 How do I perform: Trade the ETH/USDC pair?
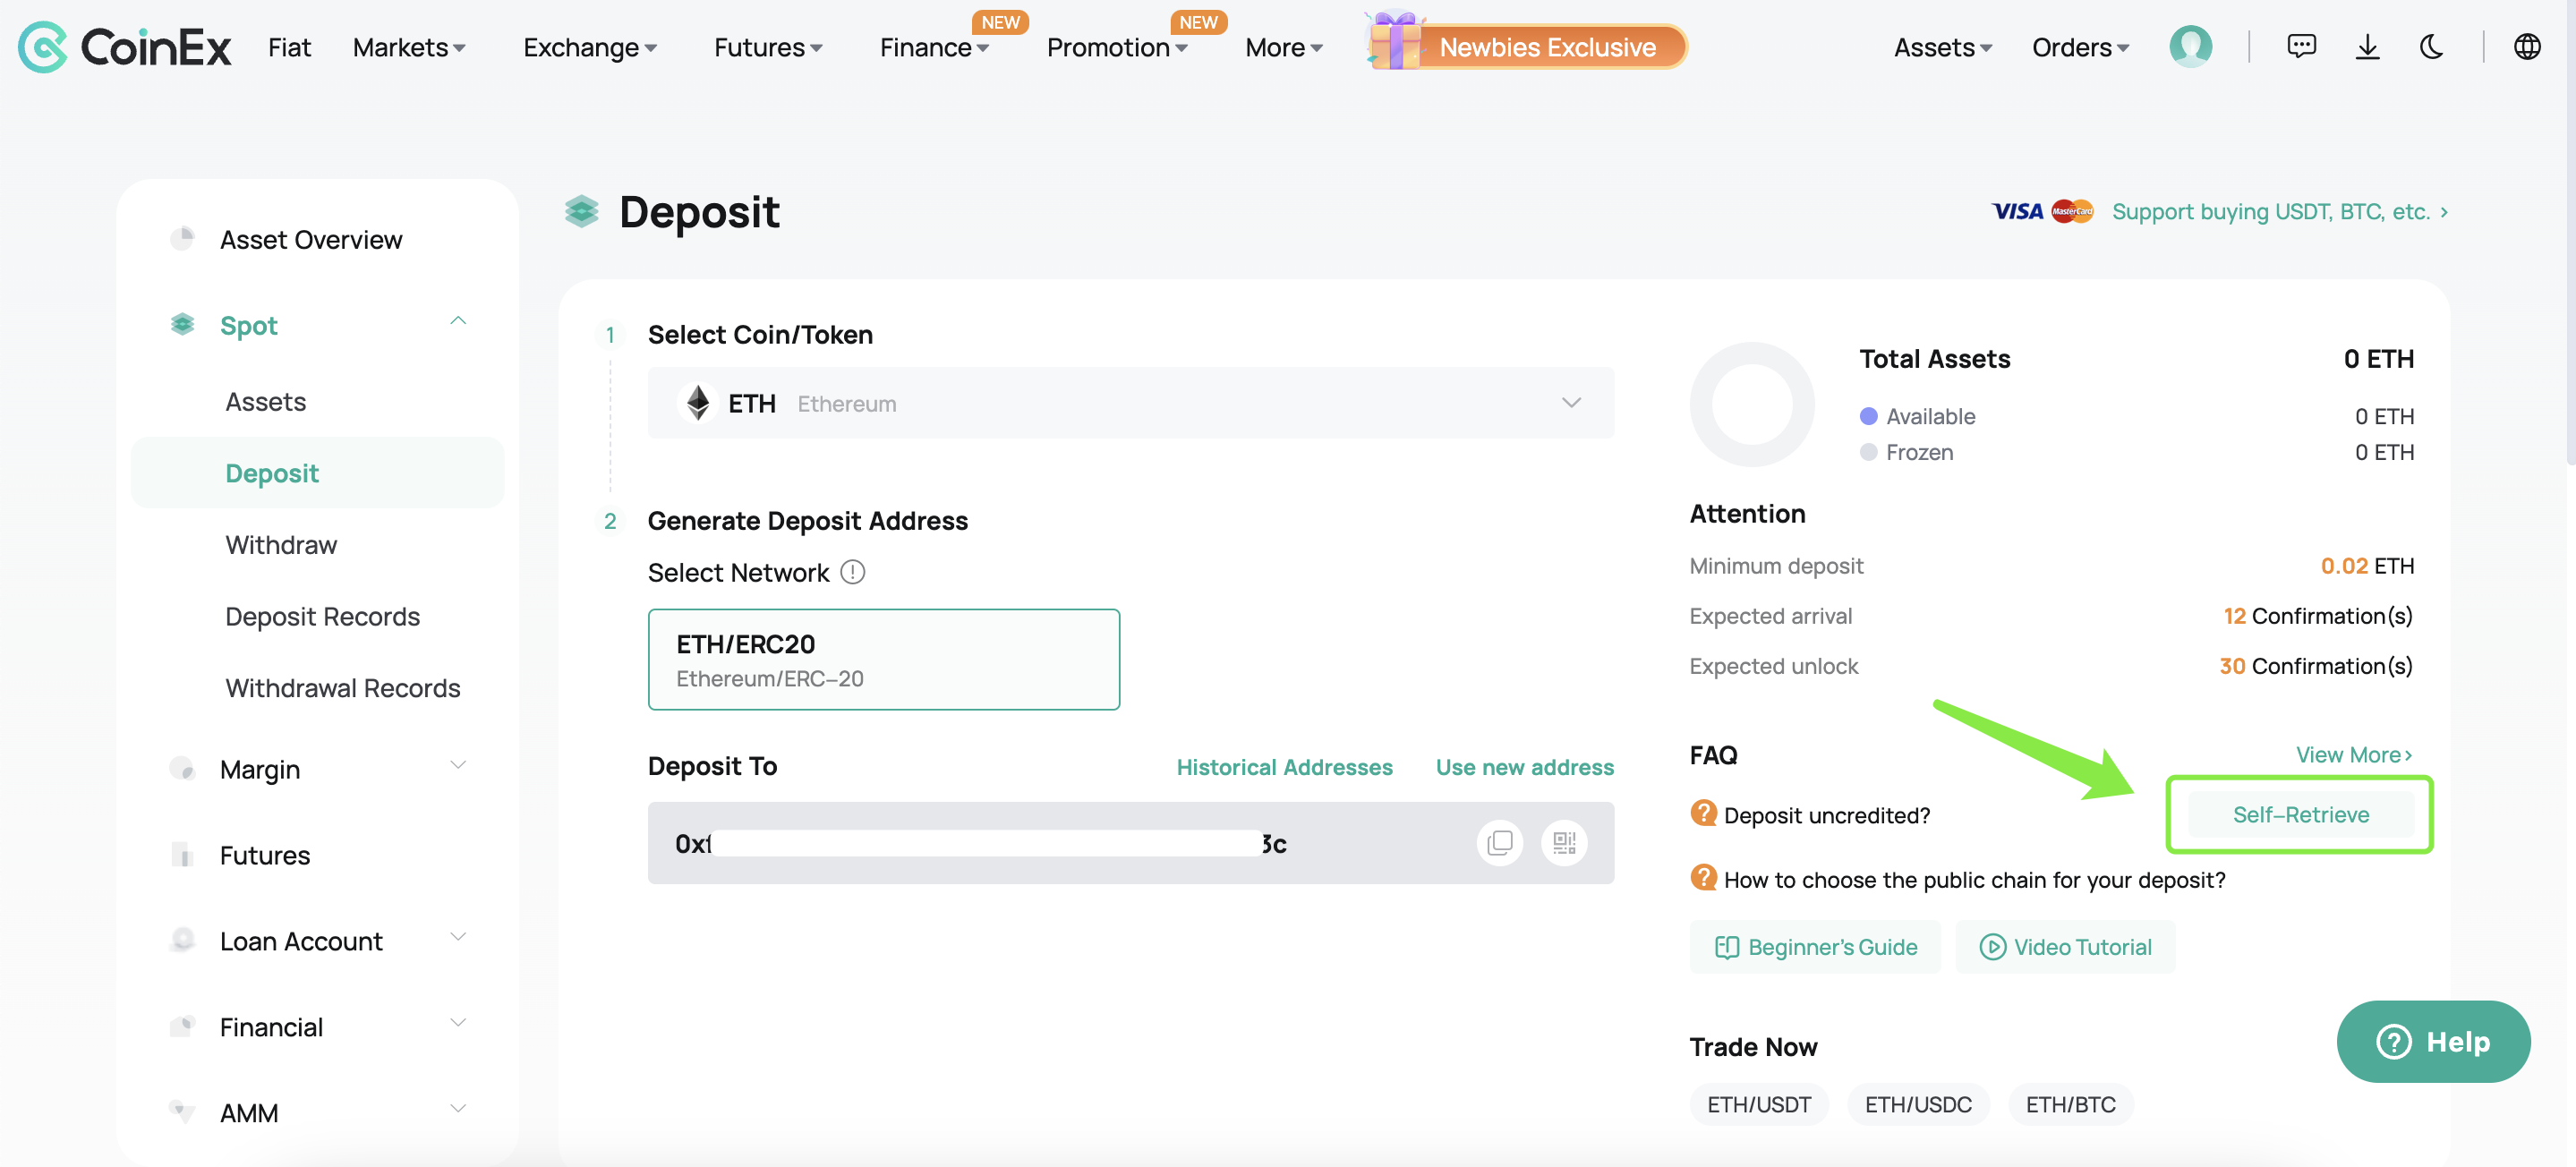tap(1917, 1105)
